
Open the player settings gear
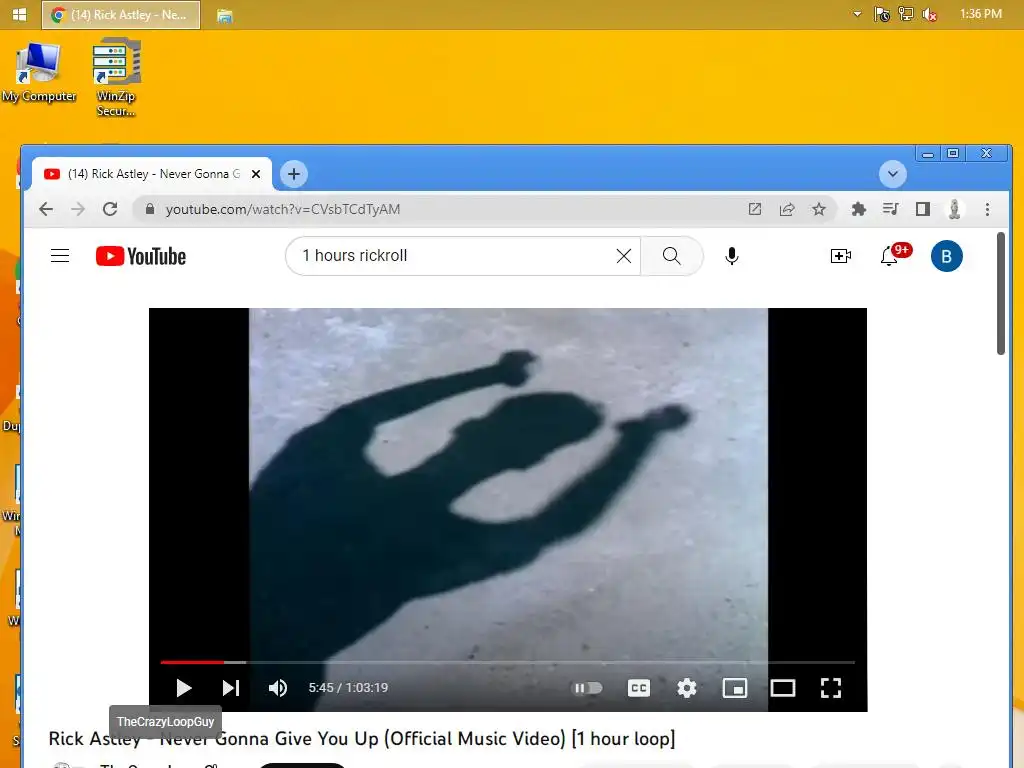pos(686,688)
